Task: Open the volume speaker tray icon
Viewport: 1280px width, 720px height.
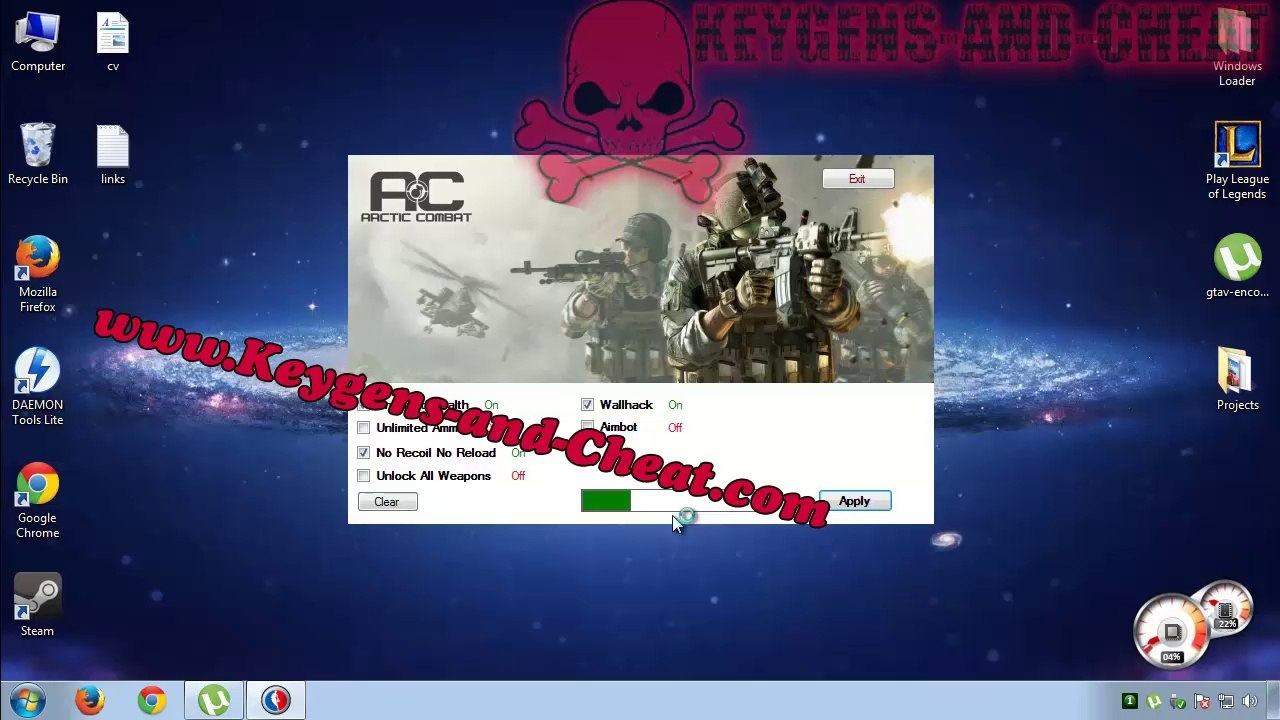Action: tap(1250, 702)
